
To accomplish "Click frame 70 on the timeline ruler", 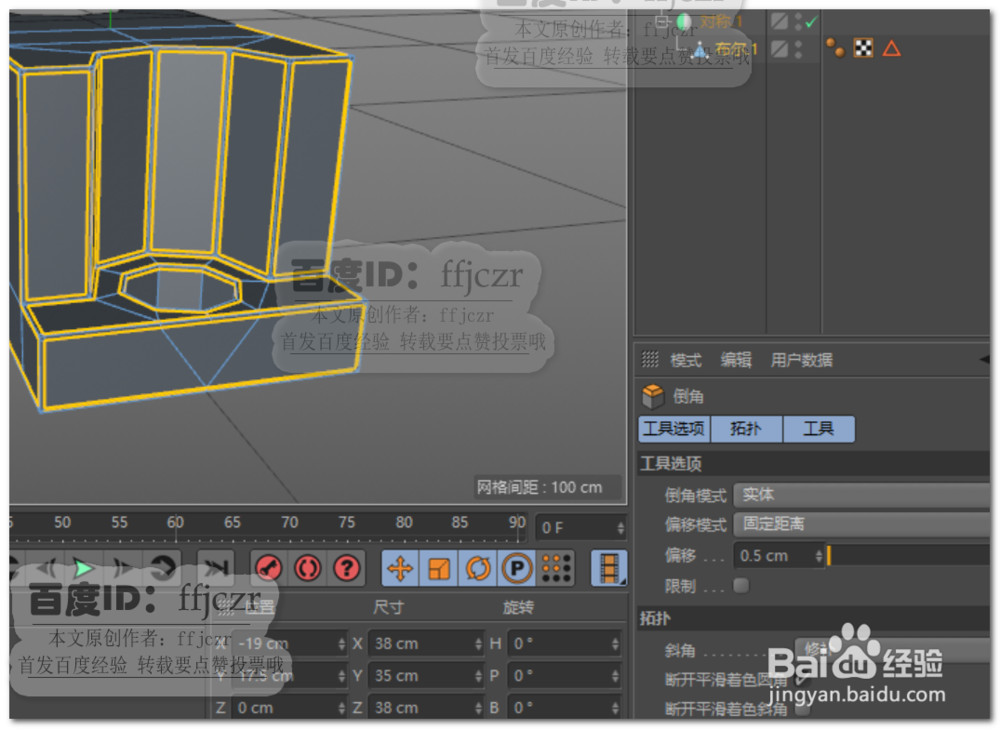I will click(x=290, y=522).
